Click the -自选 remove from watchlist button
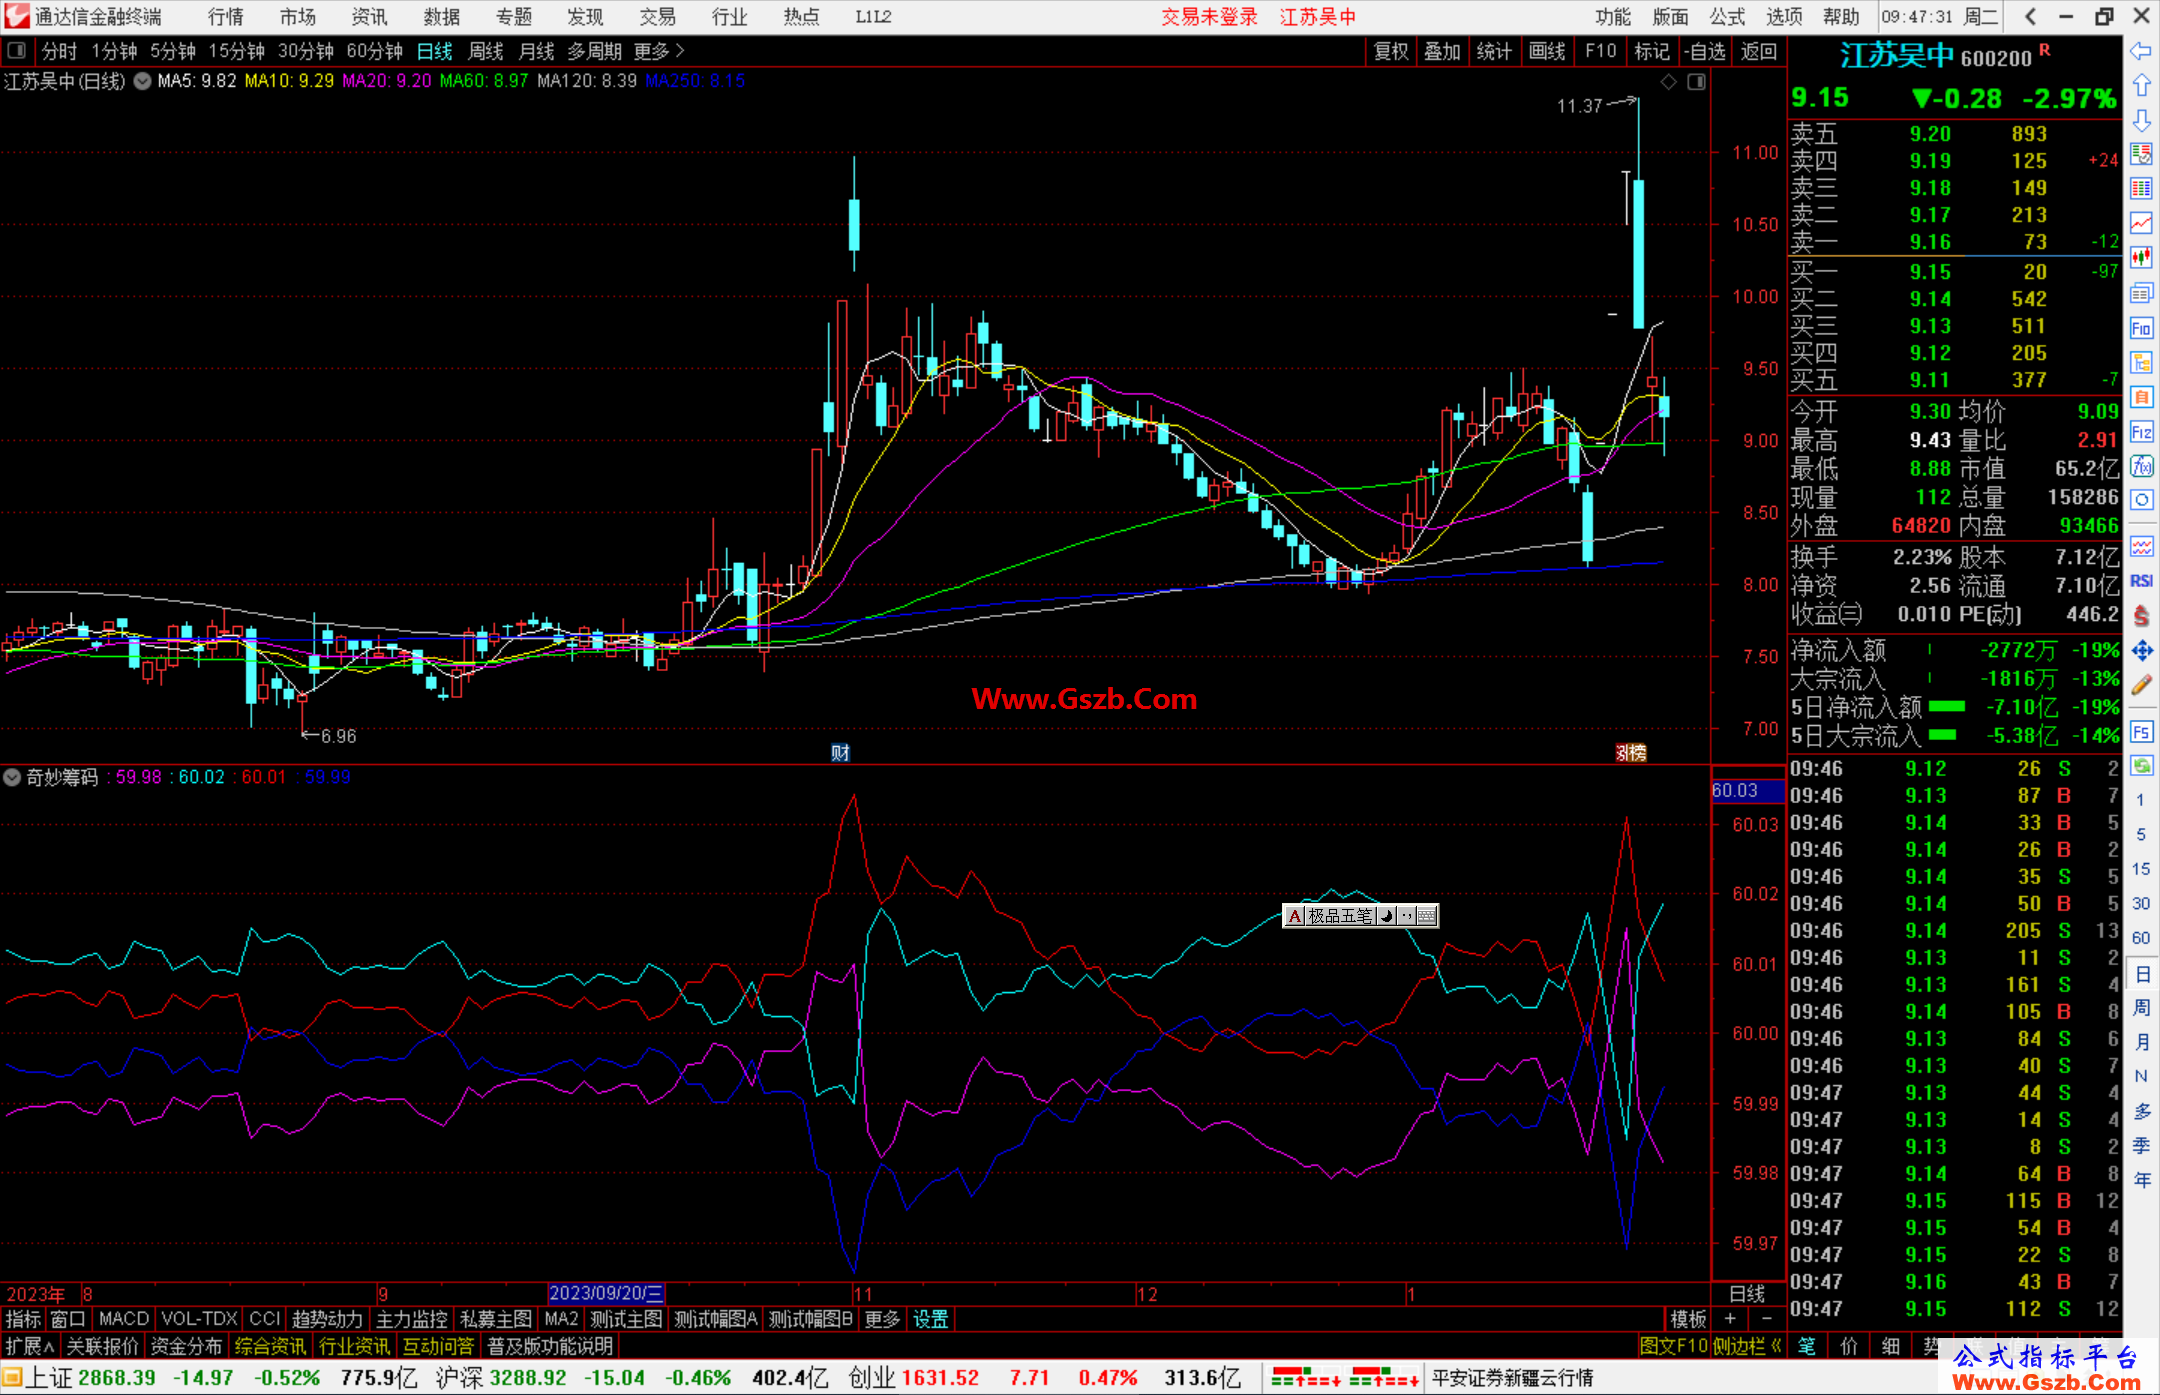This screenshot has height=1395, width=2160. [1704, 51]
